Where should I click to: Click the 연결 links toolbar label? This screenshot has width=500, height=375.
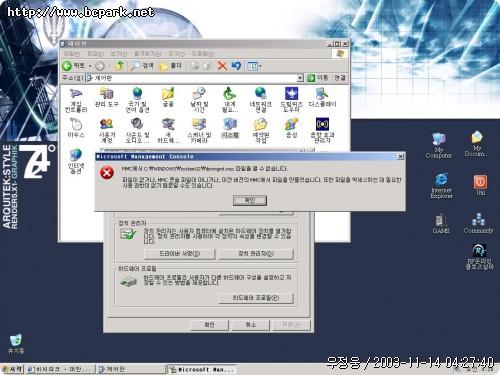tap(339, 78)
